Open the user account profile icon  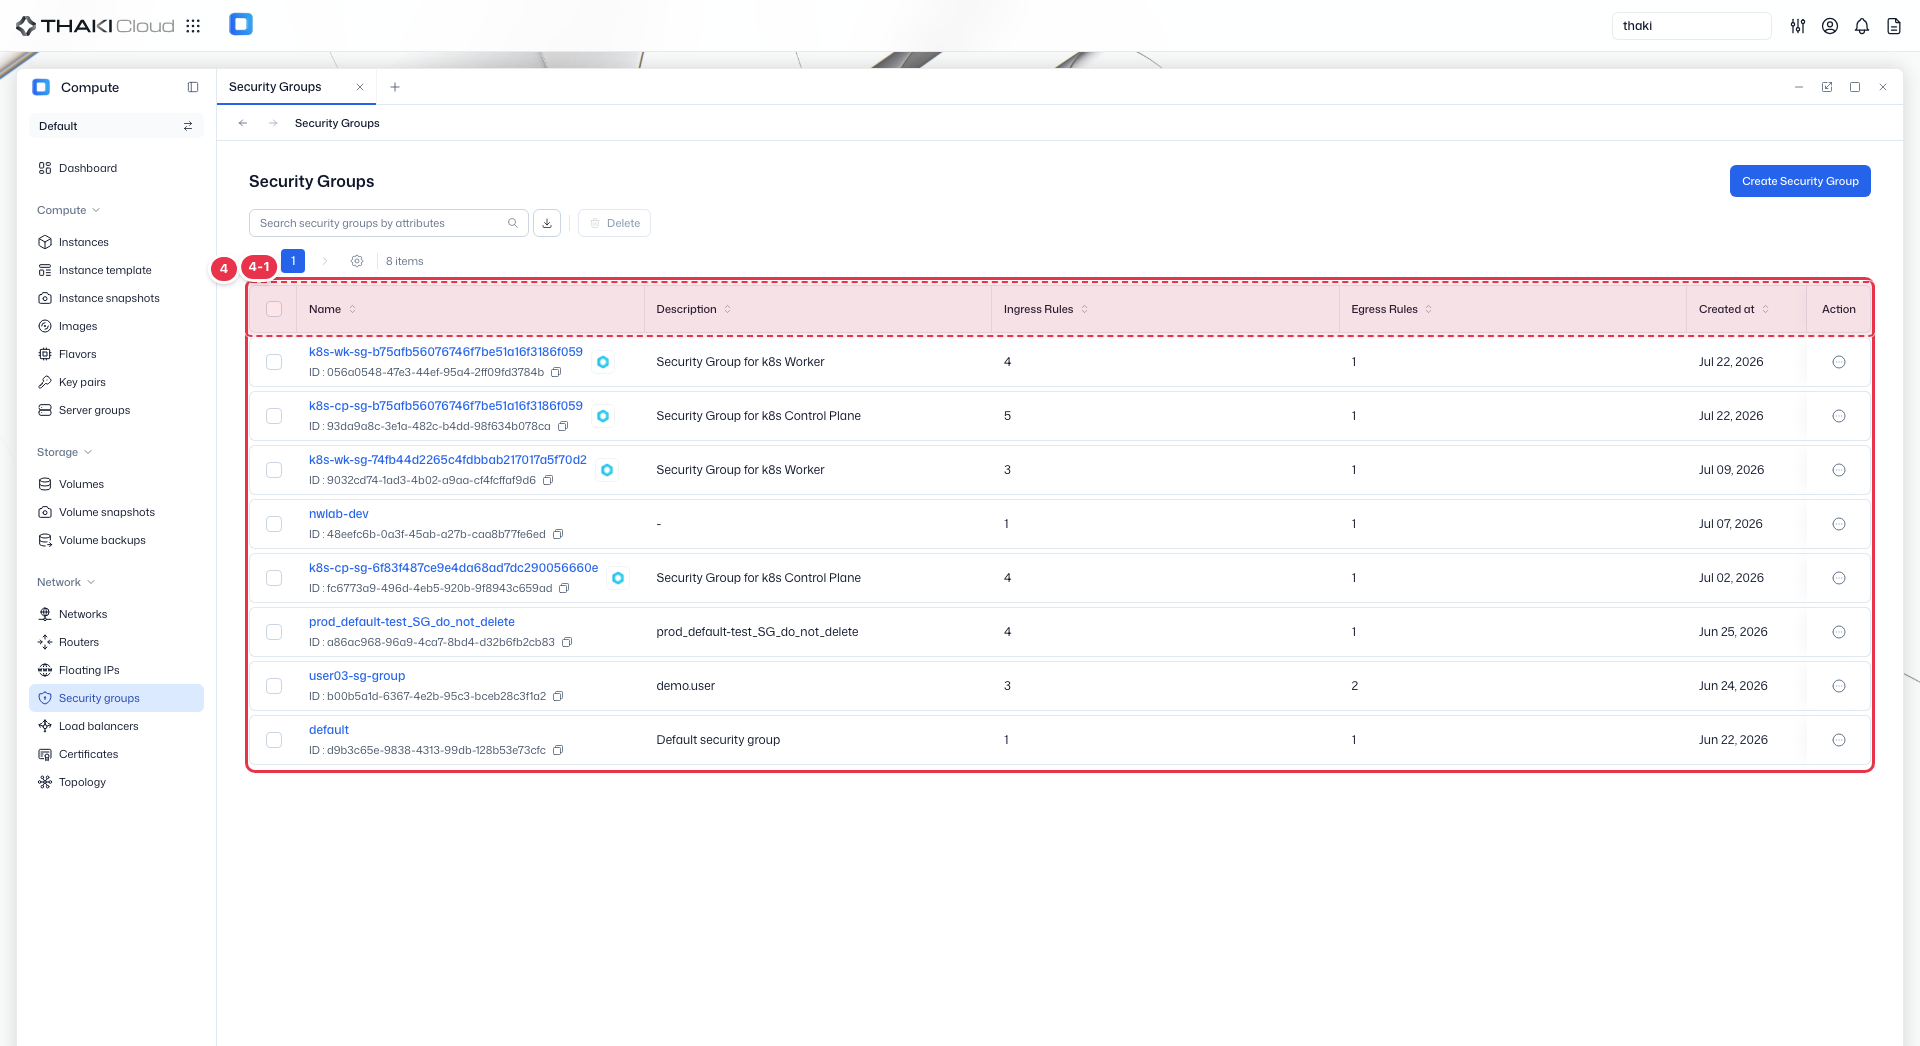(1830, 26)
